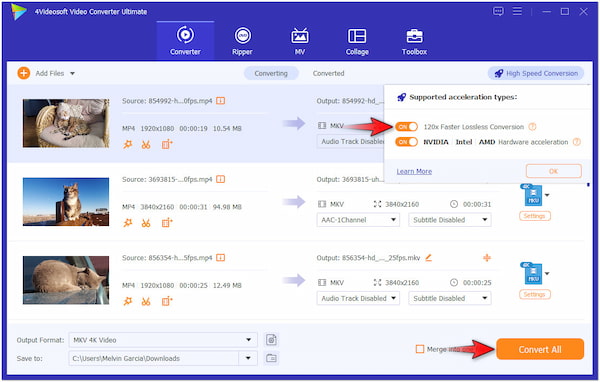Start conversion with Convert All

click(x=540, y=349)
